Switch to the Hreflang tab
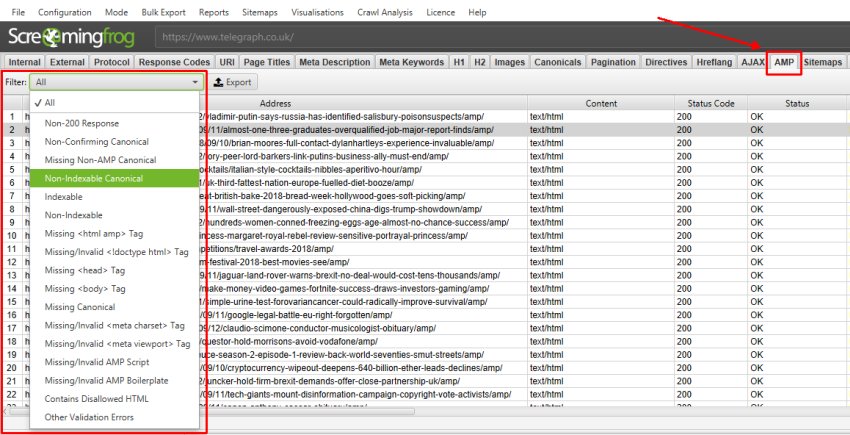This screenshot has width=850, height=435. (x=715, y=62)
